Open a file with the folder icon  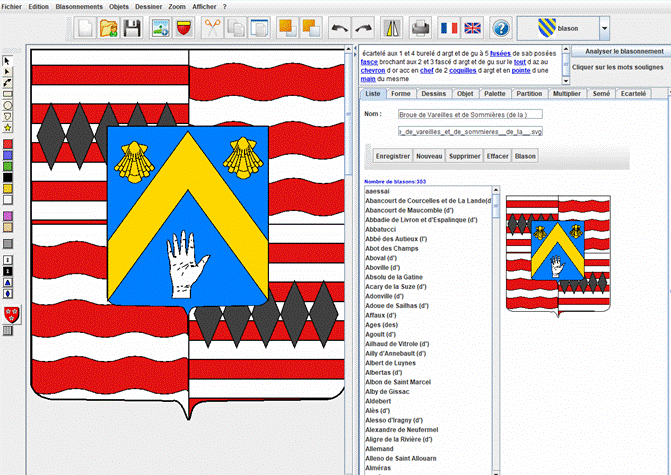pos(110,28)
